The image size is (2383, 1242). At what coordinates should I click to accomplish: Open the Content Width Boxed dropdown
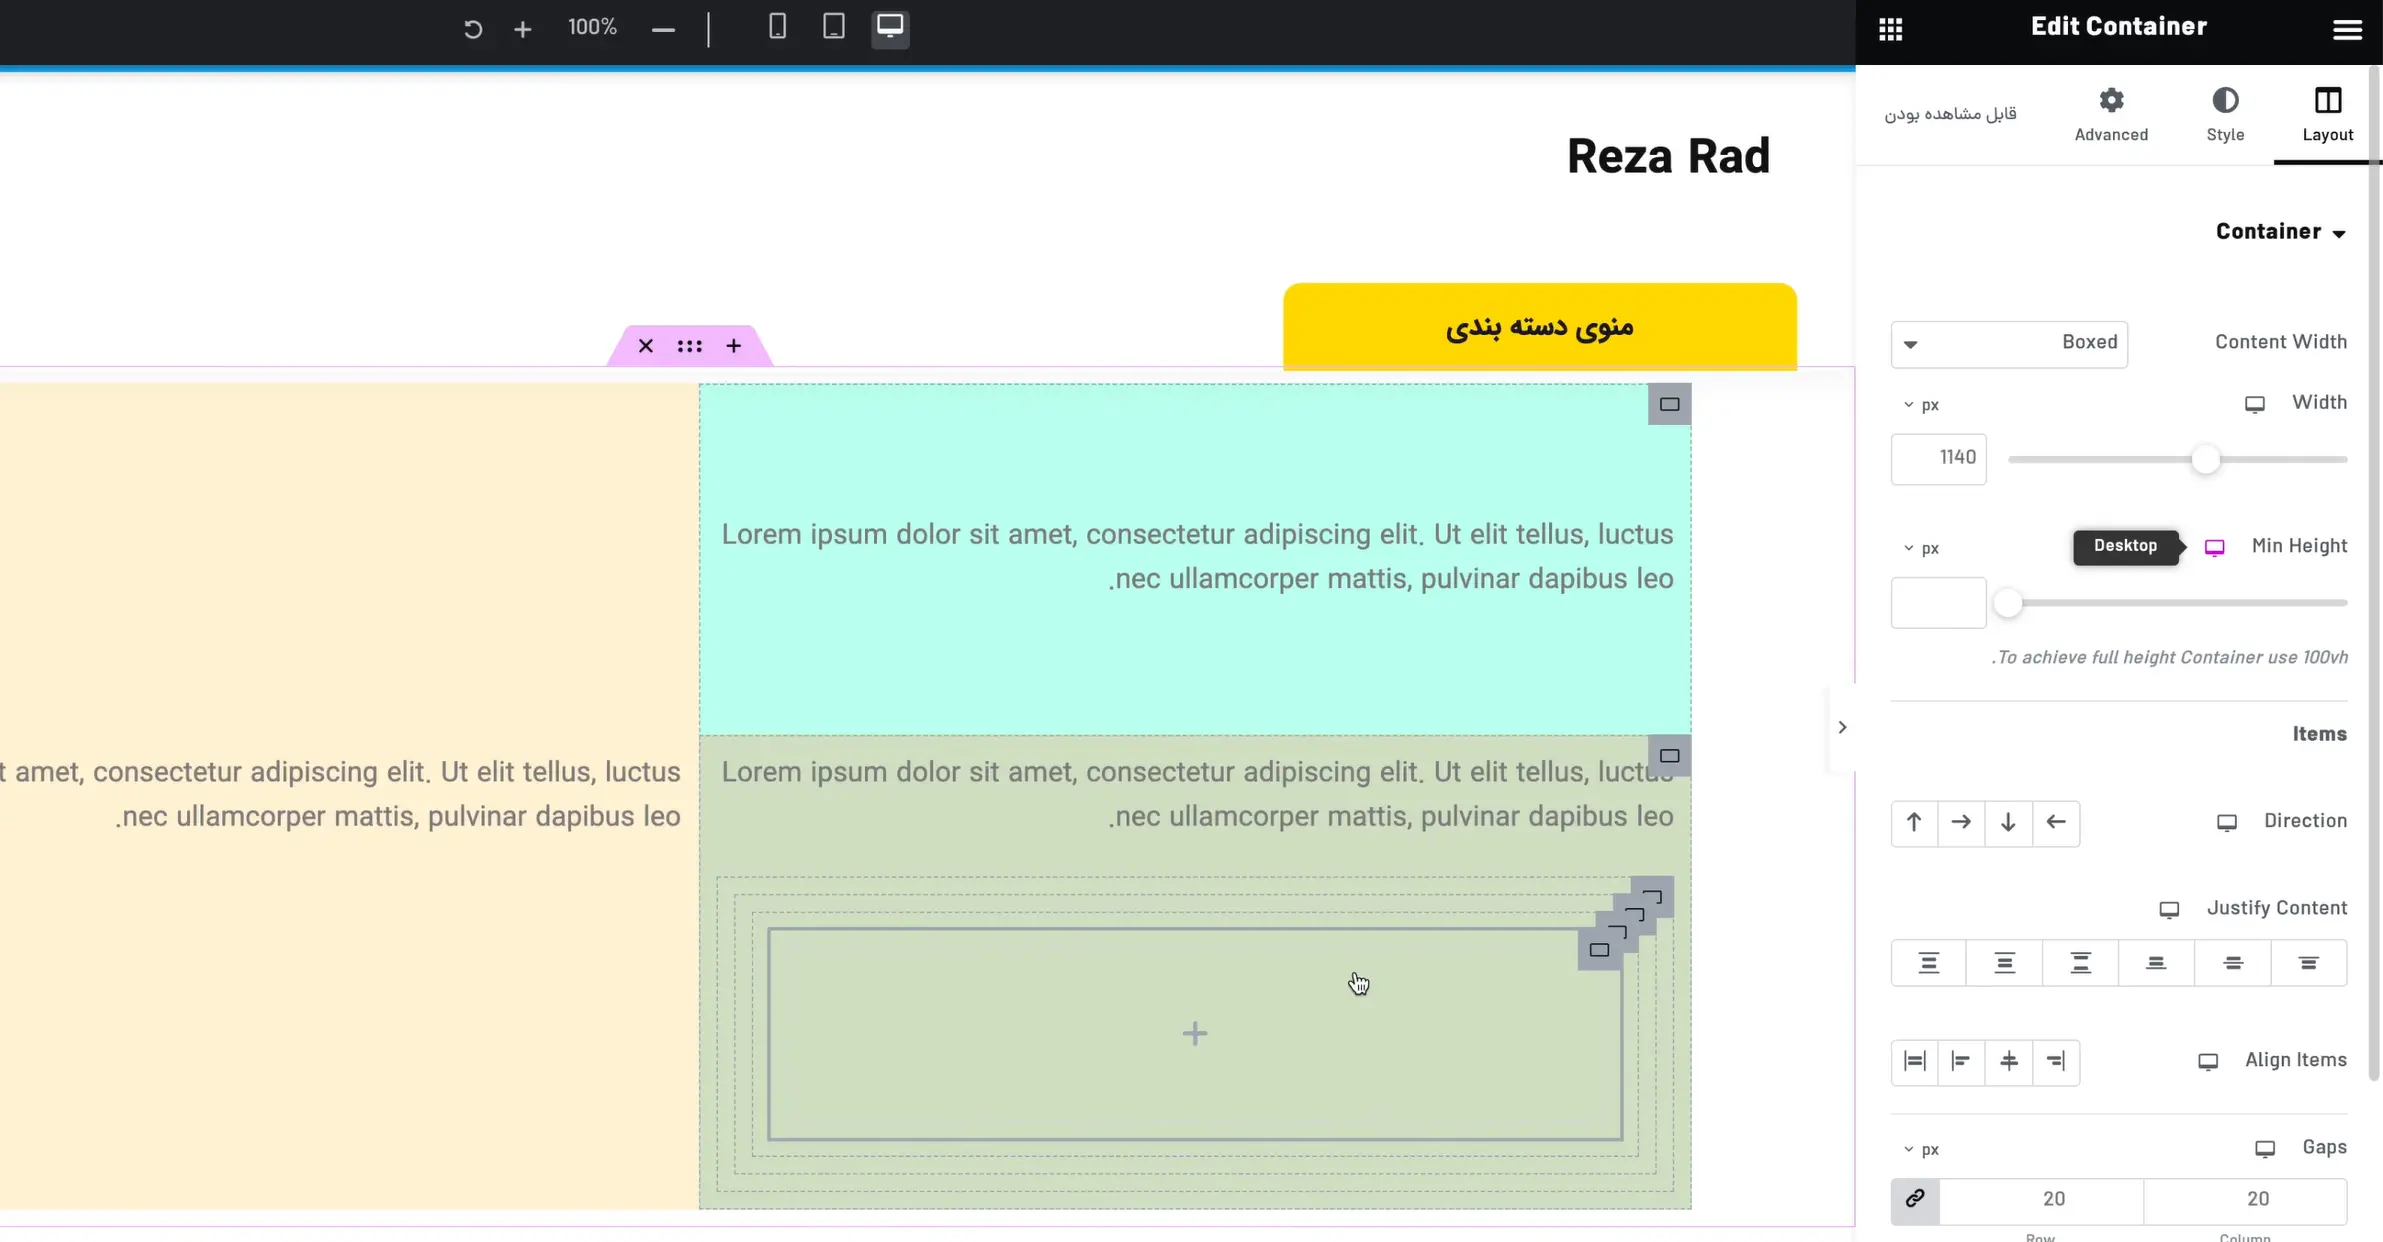click(x=2008, y=343)
